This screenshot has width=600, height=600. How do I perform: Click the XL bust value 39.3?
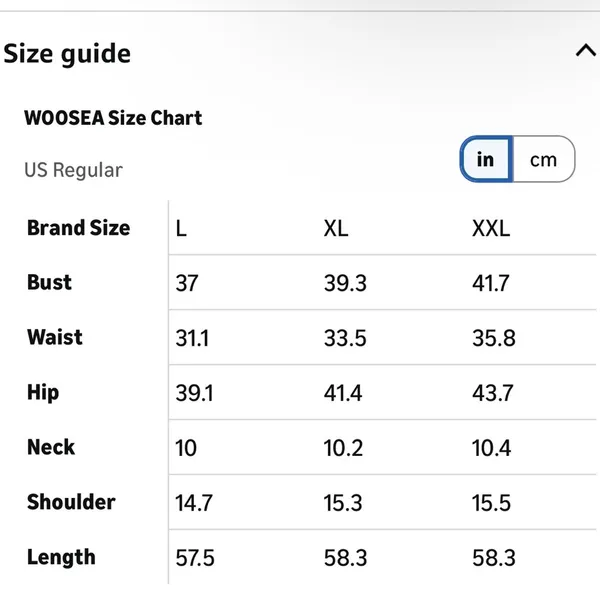[x=345, y=284]
